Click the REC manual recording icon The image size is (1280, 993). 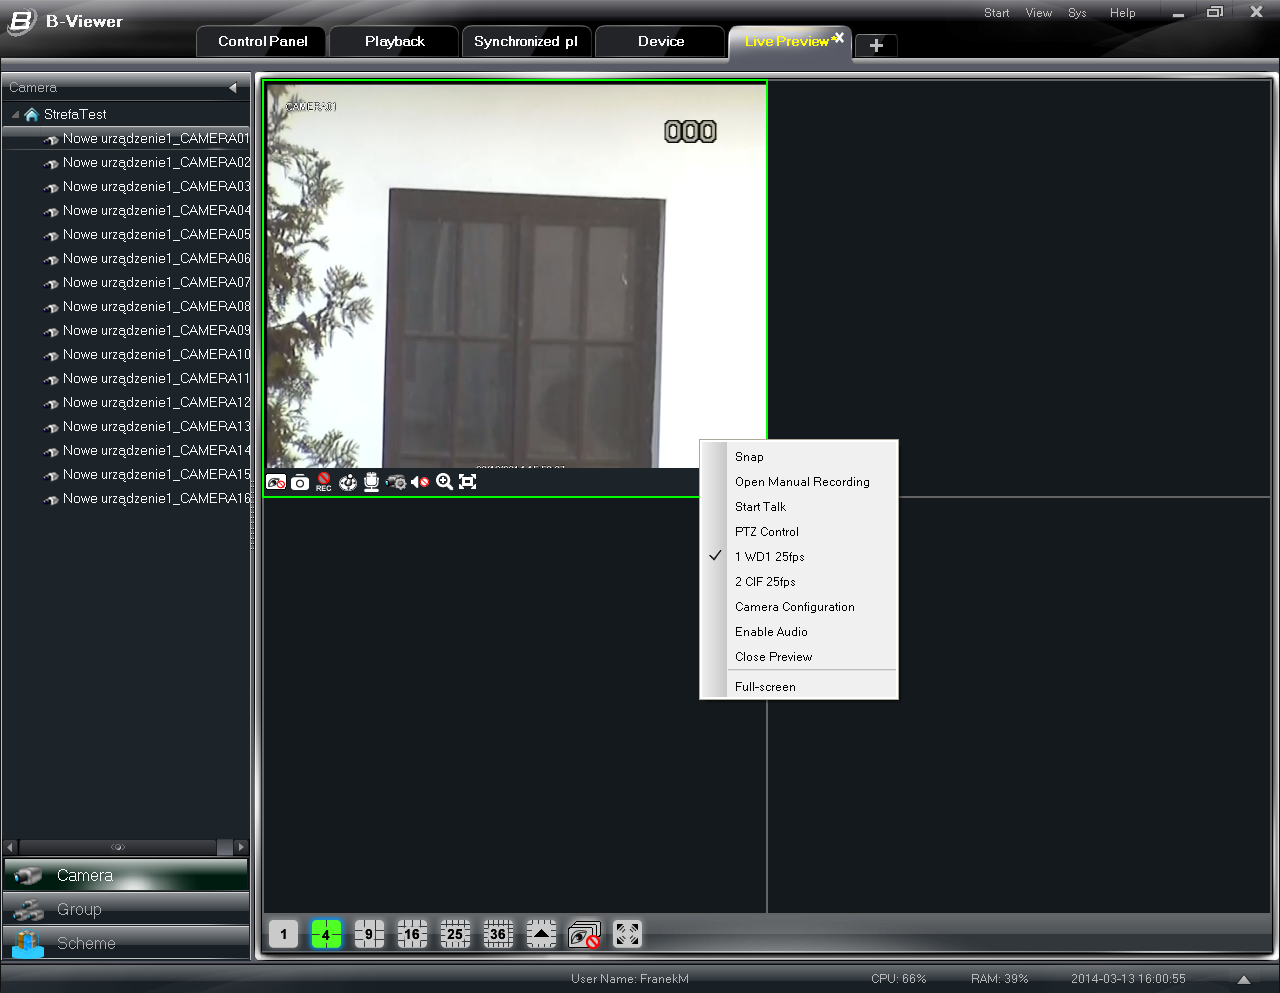[324, 482]
